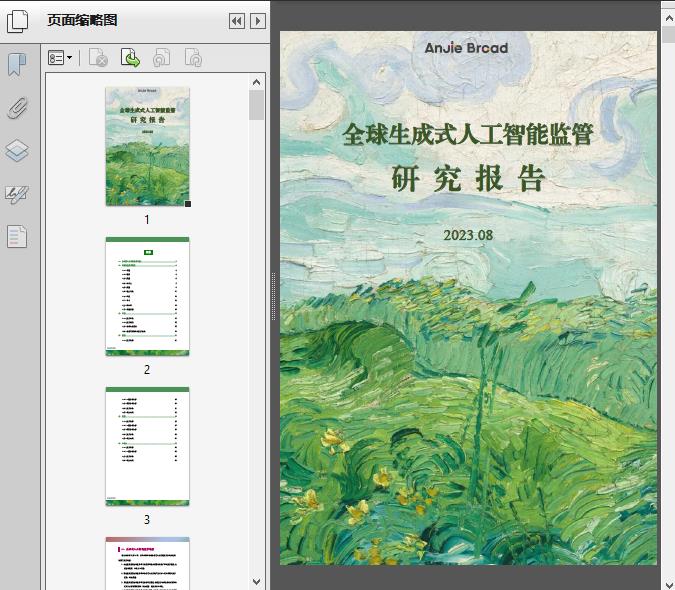Screen dimensions: 675x590
Task: Click the panel splitter grip handle
Action: click(273, 297)
